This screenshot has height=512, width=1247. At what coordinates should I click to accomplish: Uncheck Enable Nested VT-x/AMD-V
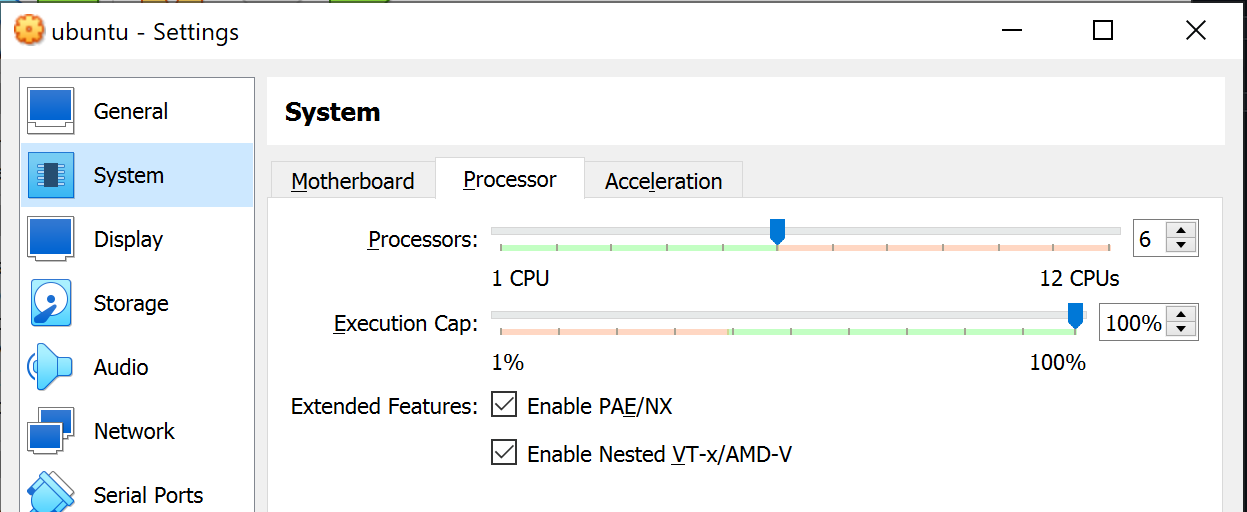pyautogui.click(x=504, y=453)
